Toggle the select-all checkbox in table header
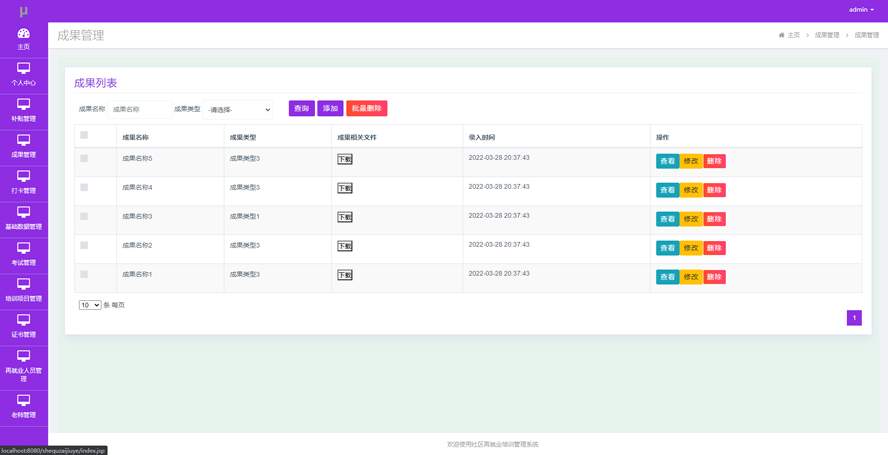The image size is (888, 455). 84,135
